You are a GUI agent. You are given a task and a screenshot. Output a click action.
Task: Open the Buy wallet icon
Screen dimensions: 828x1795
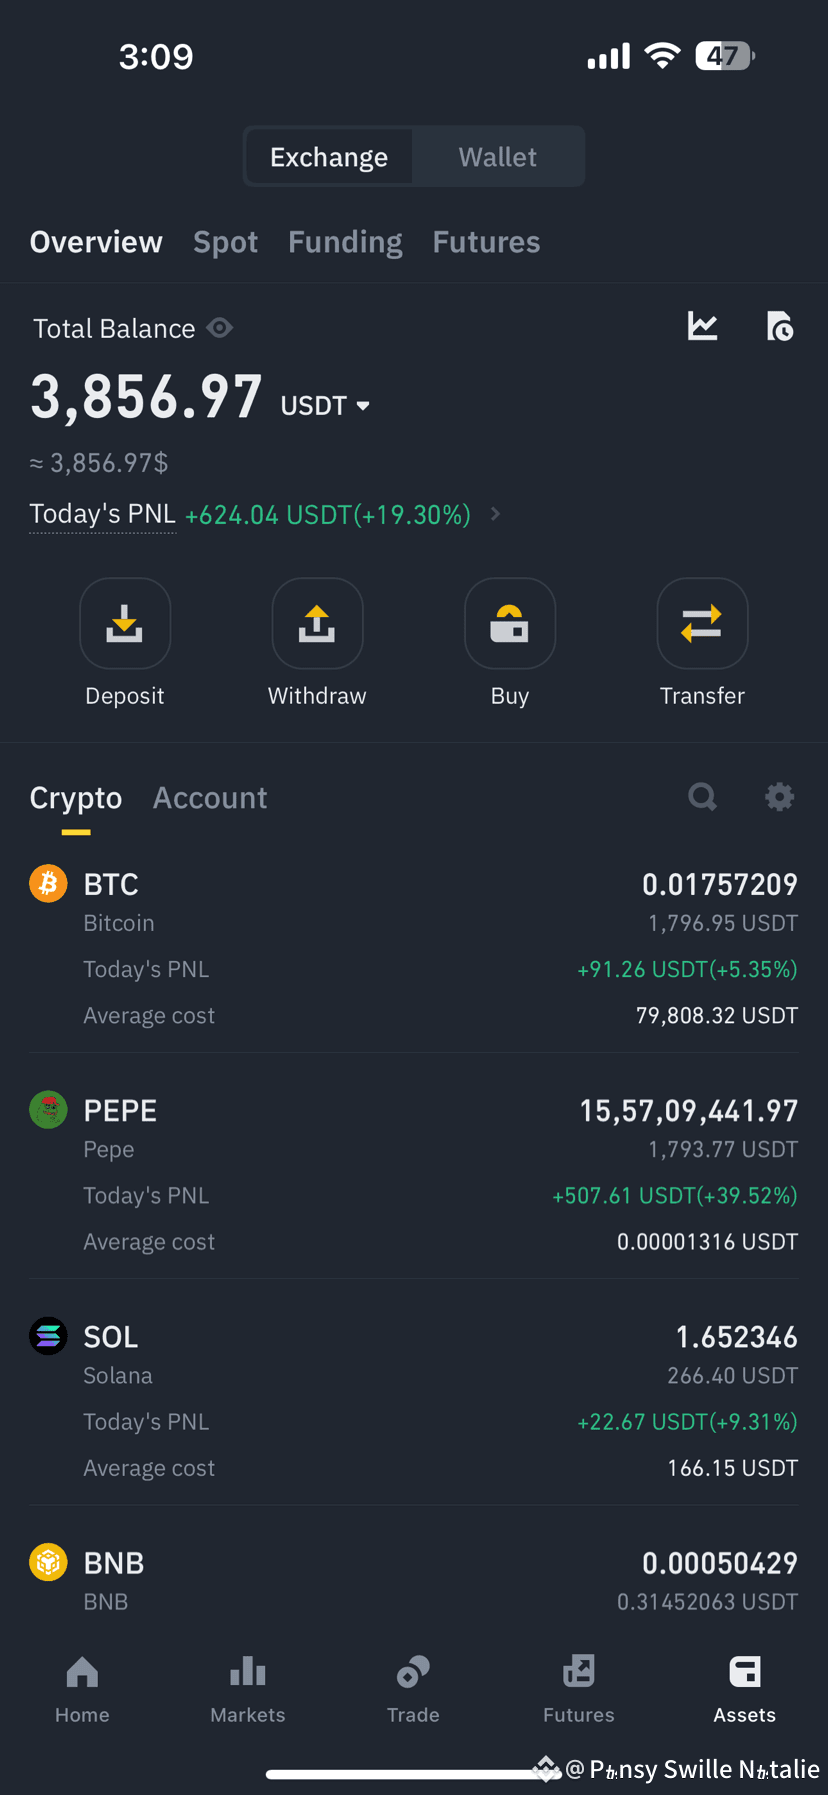tap(510, 623)
